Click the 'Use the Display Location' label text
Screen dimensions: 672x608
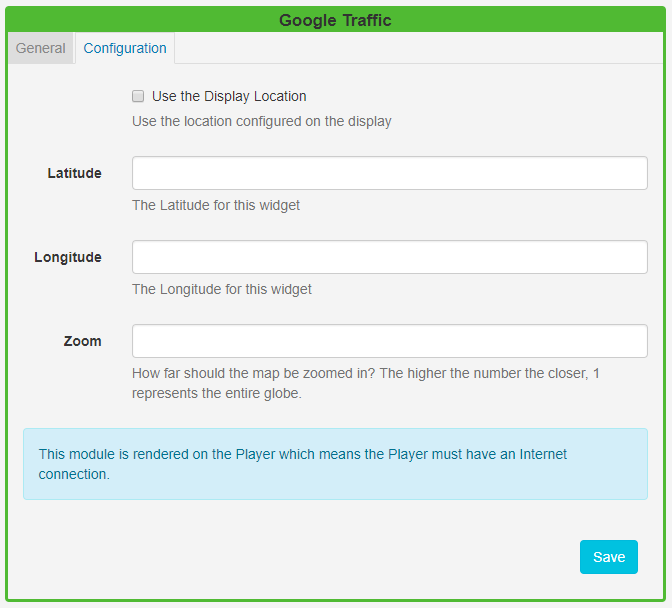pos(229,97)
